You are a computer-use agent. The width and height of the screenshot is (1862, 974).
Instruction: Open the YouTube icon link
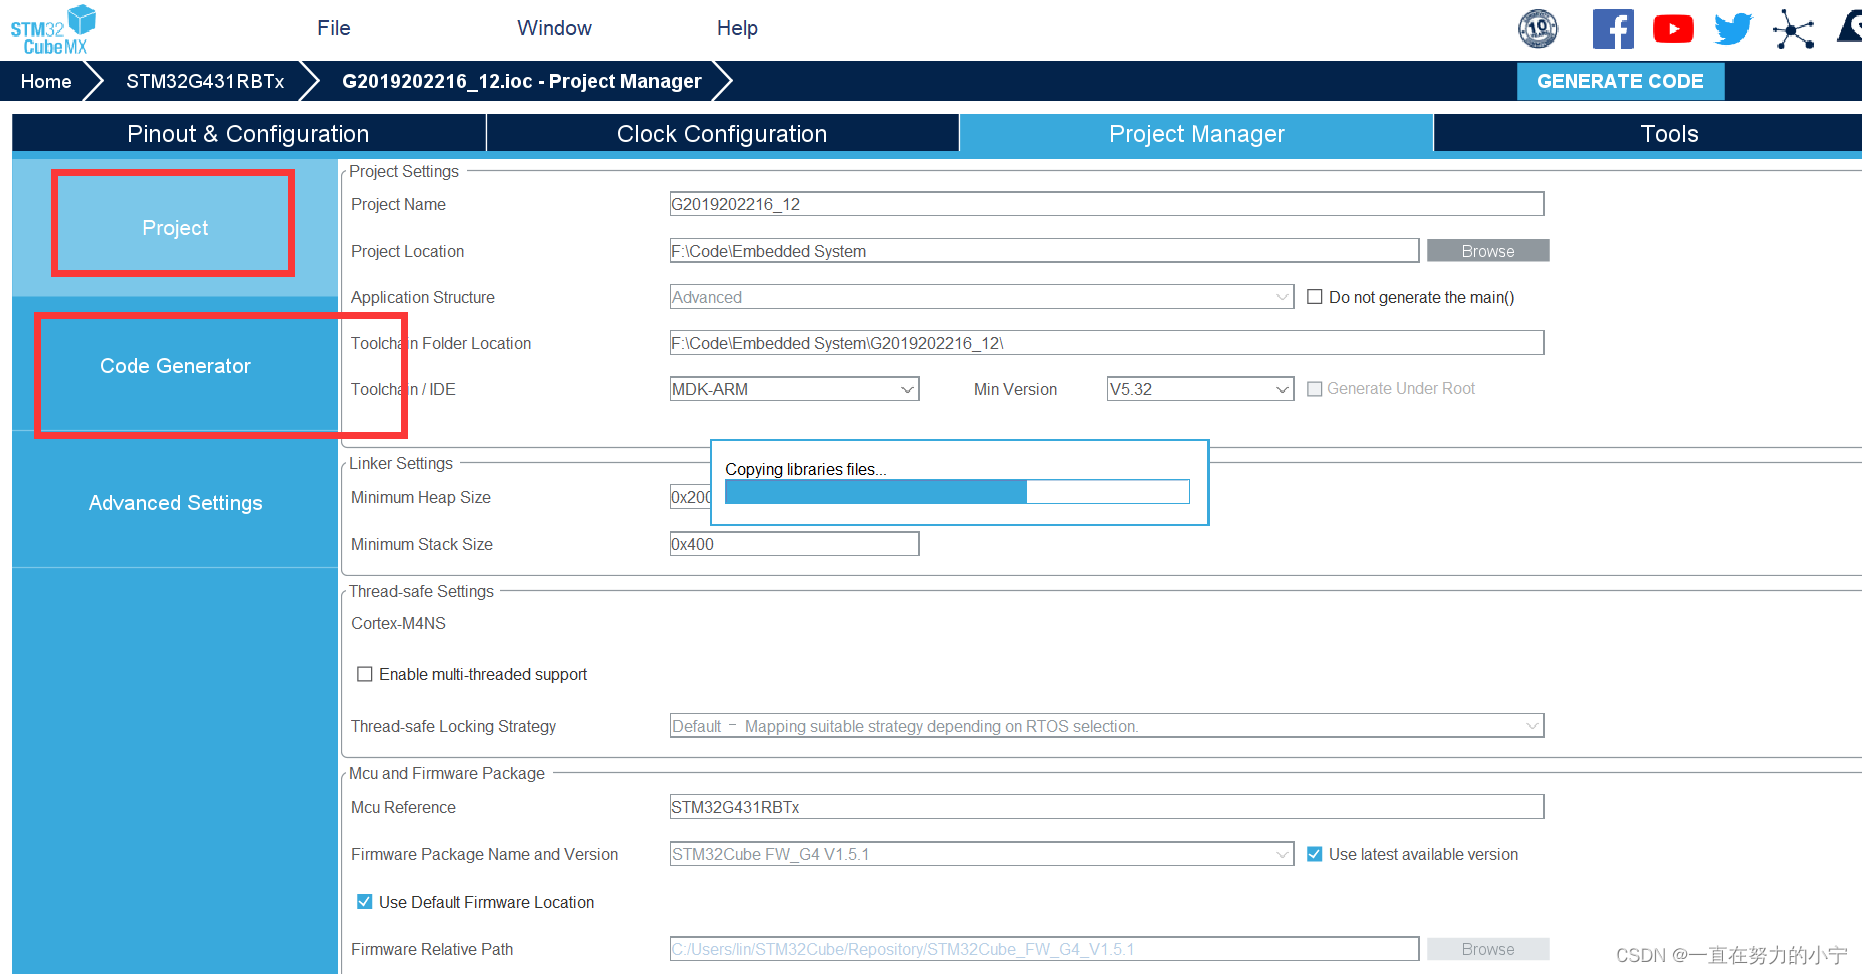point(1673,29)
